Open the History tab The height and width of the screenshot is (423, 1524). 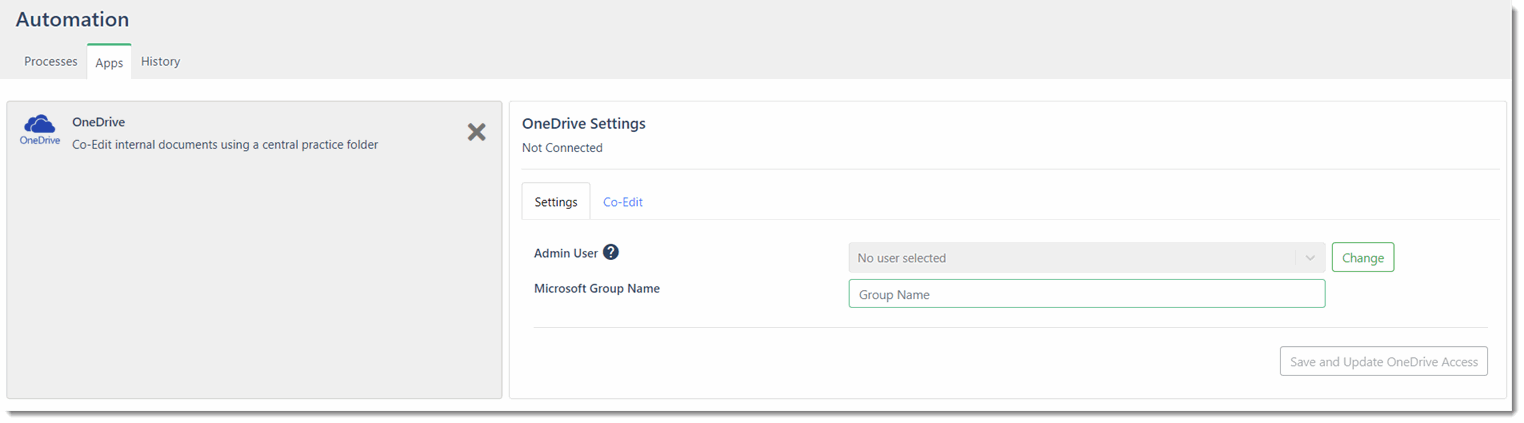click(x=160, y=62)
